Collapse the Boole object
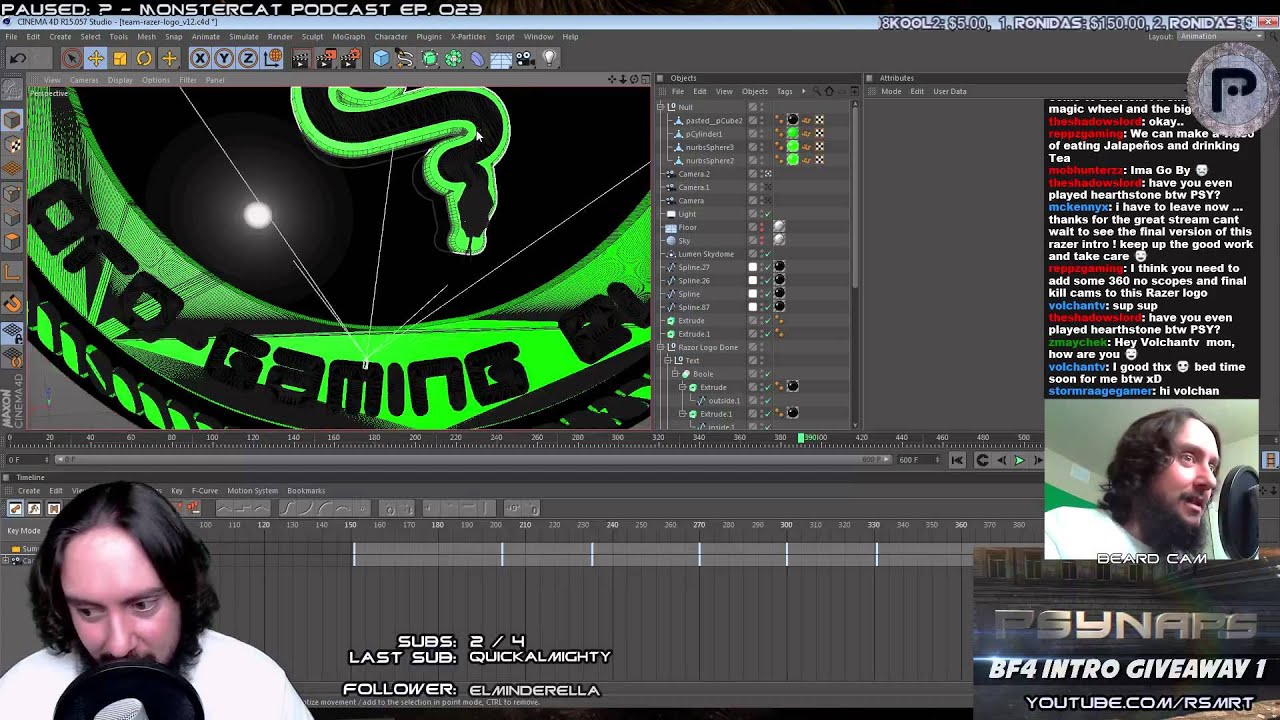Image resolution: width=1280 pixels, height=720 pixels. pos(676,374)
